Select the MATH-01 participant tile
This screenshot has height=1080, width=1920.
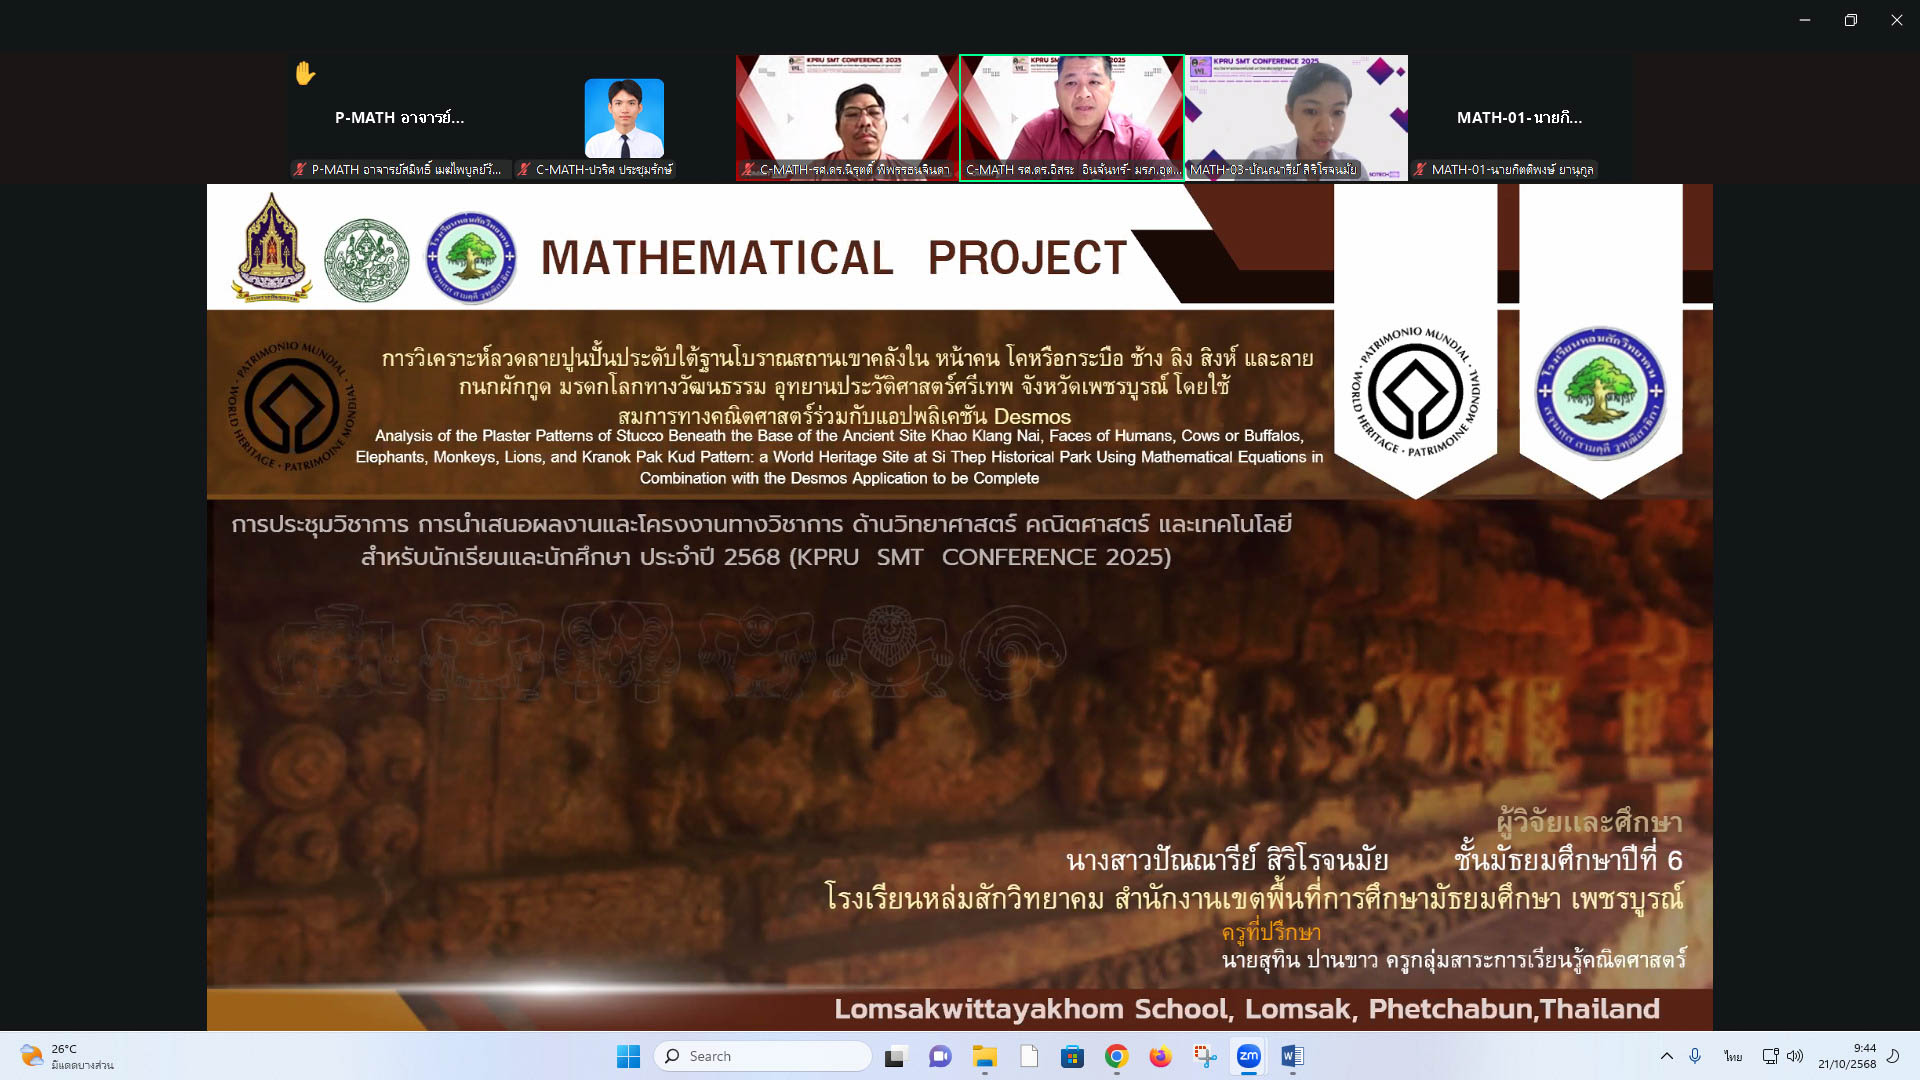[1519, 118]
